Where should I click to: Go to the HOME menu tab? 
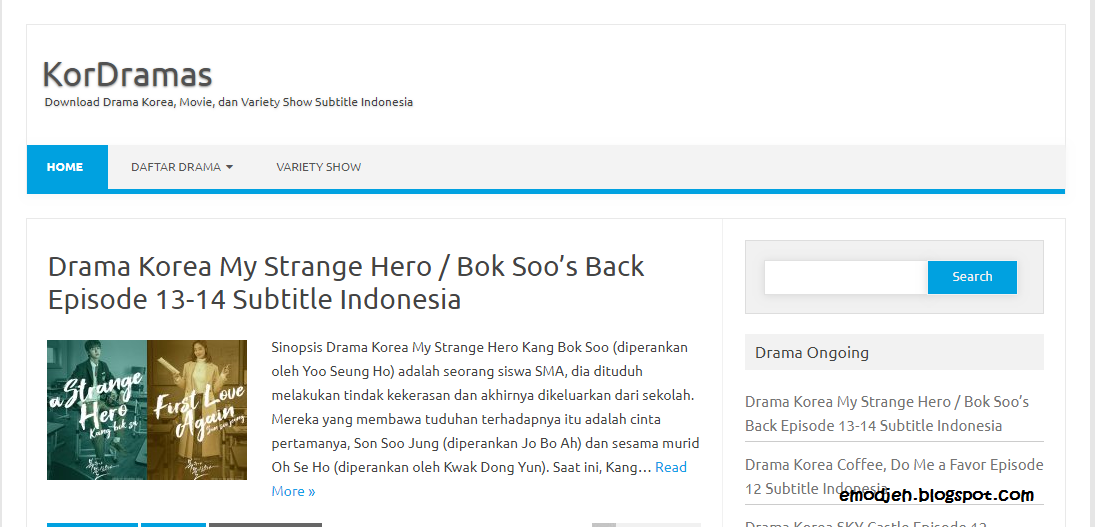pyautogui.click(x=67, y=167)
